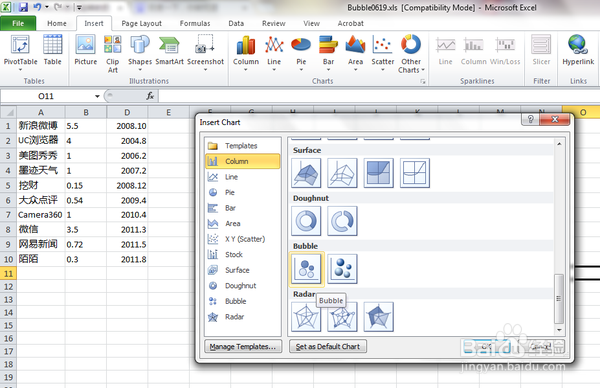Click chart gallery scrollbar down arrow
This screenshot has width=600, height=388.
559,329
